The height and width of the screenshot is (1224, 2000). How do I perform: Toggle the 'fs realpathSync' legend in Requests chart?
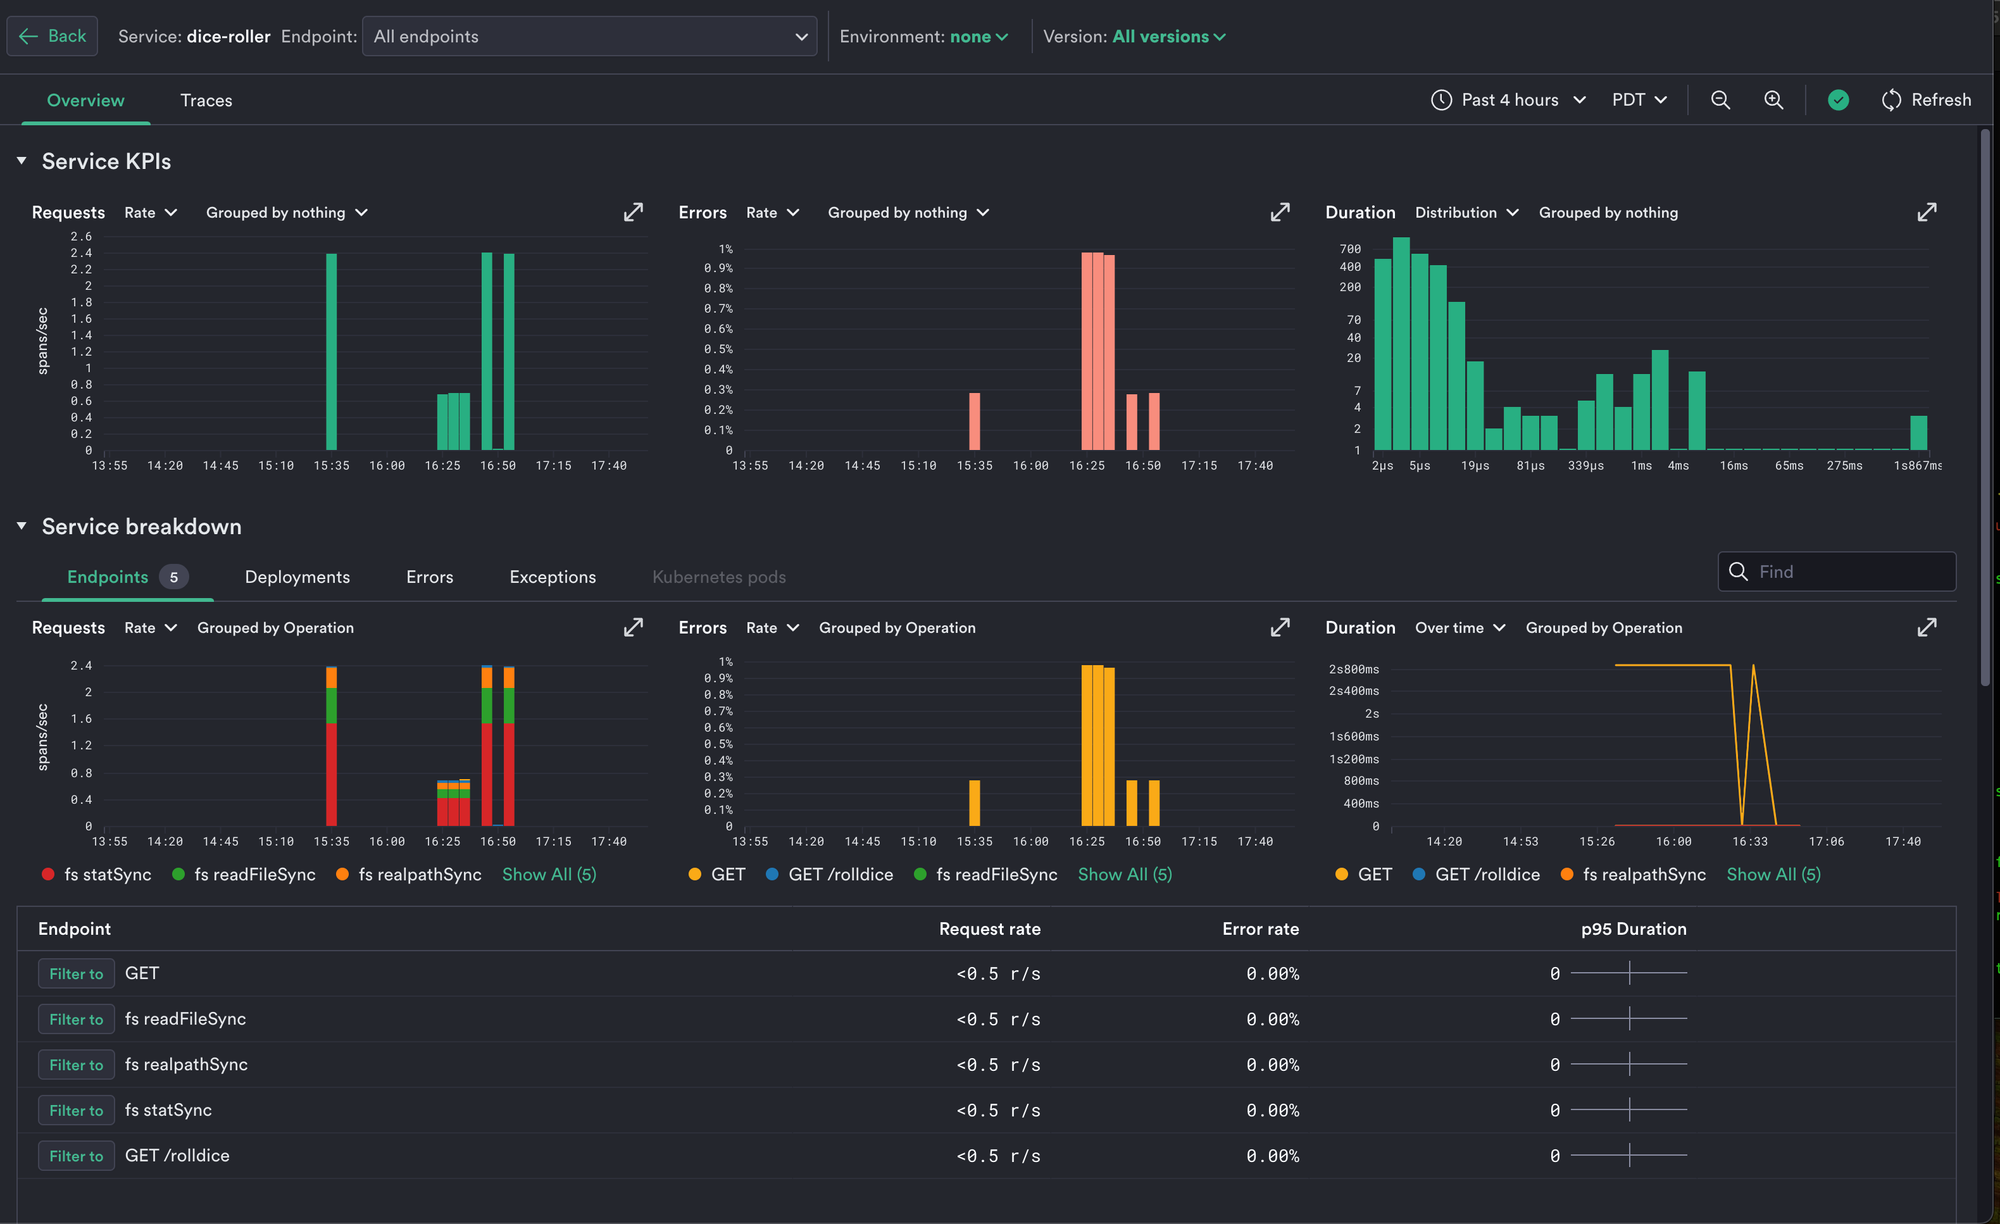click(x=409, y=874)
